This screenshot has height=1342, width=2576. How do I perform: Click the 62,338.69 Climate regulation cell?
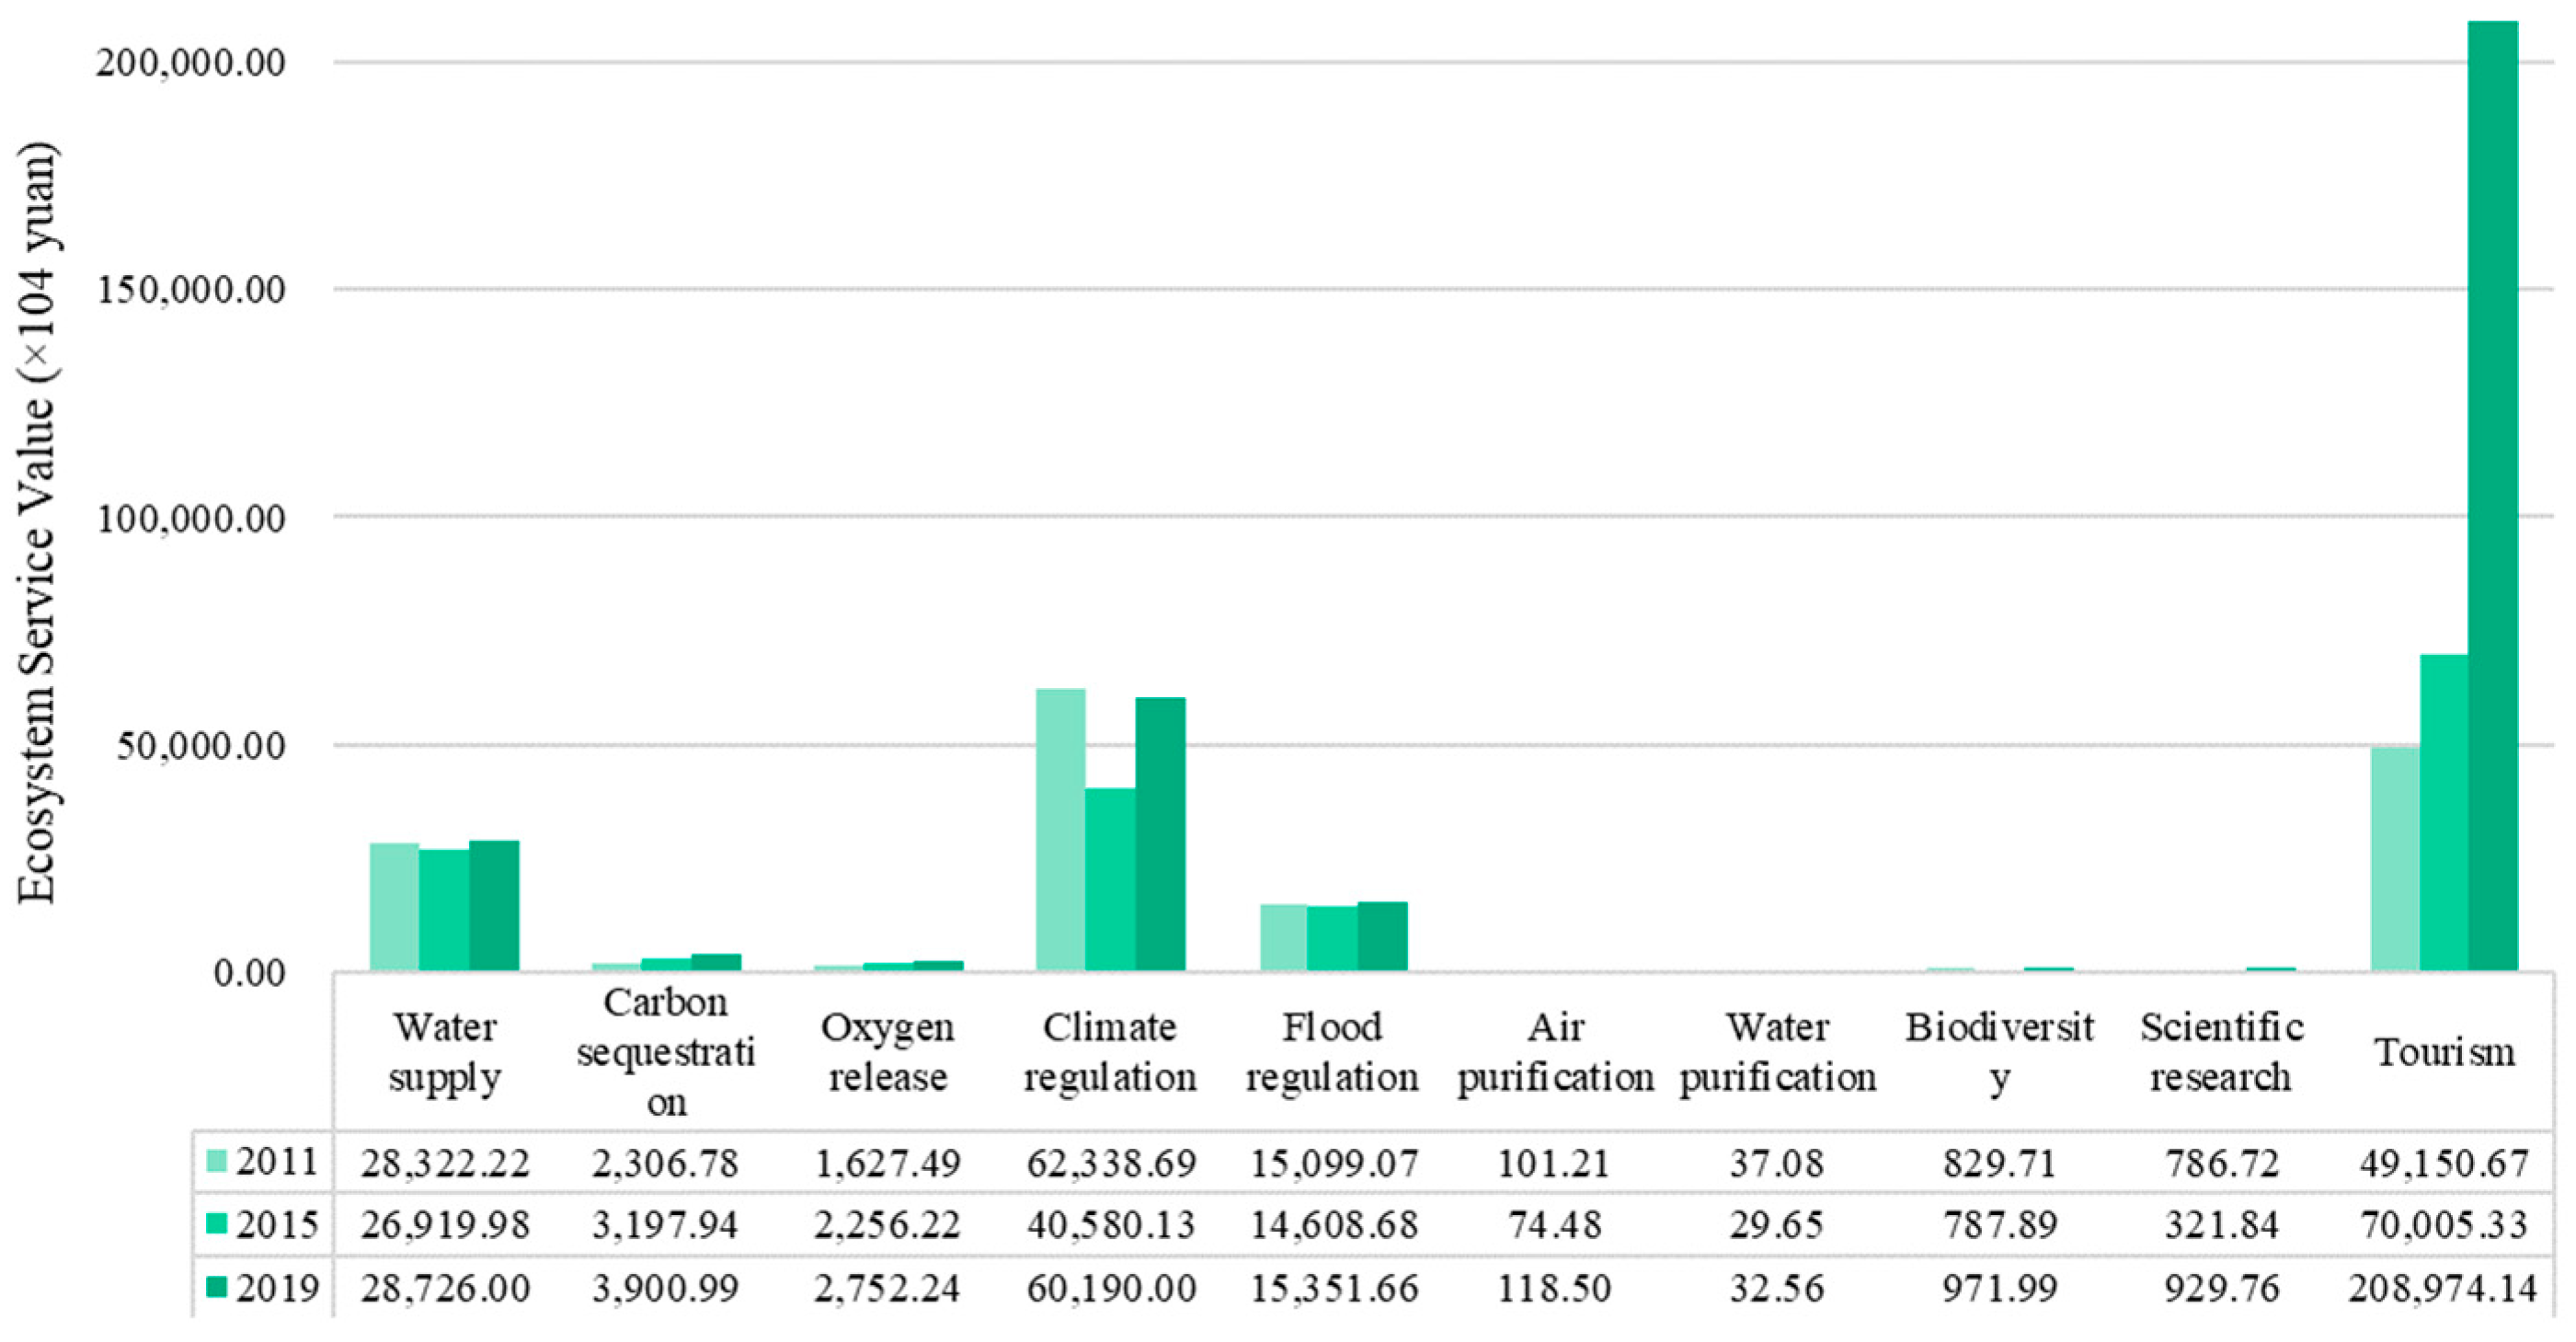pos(1111,1163)
